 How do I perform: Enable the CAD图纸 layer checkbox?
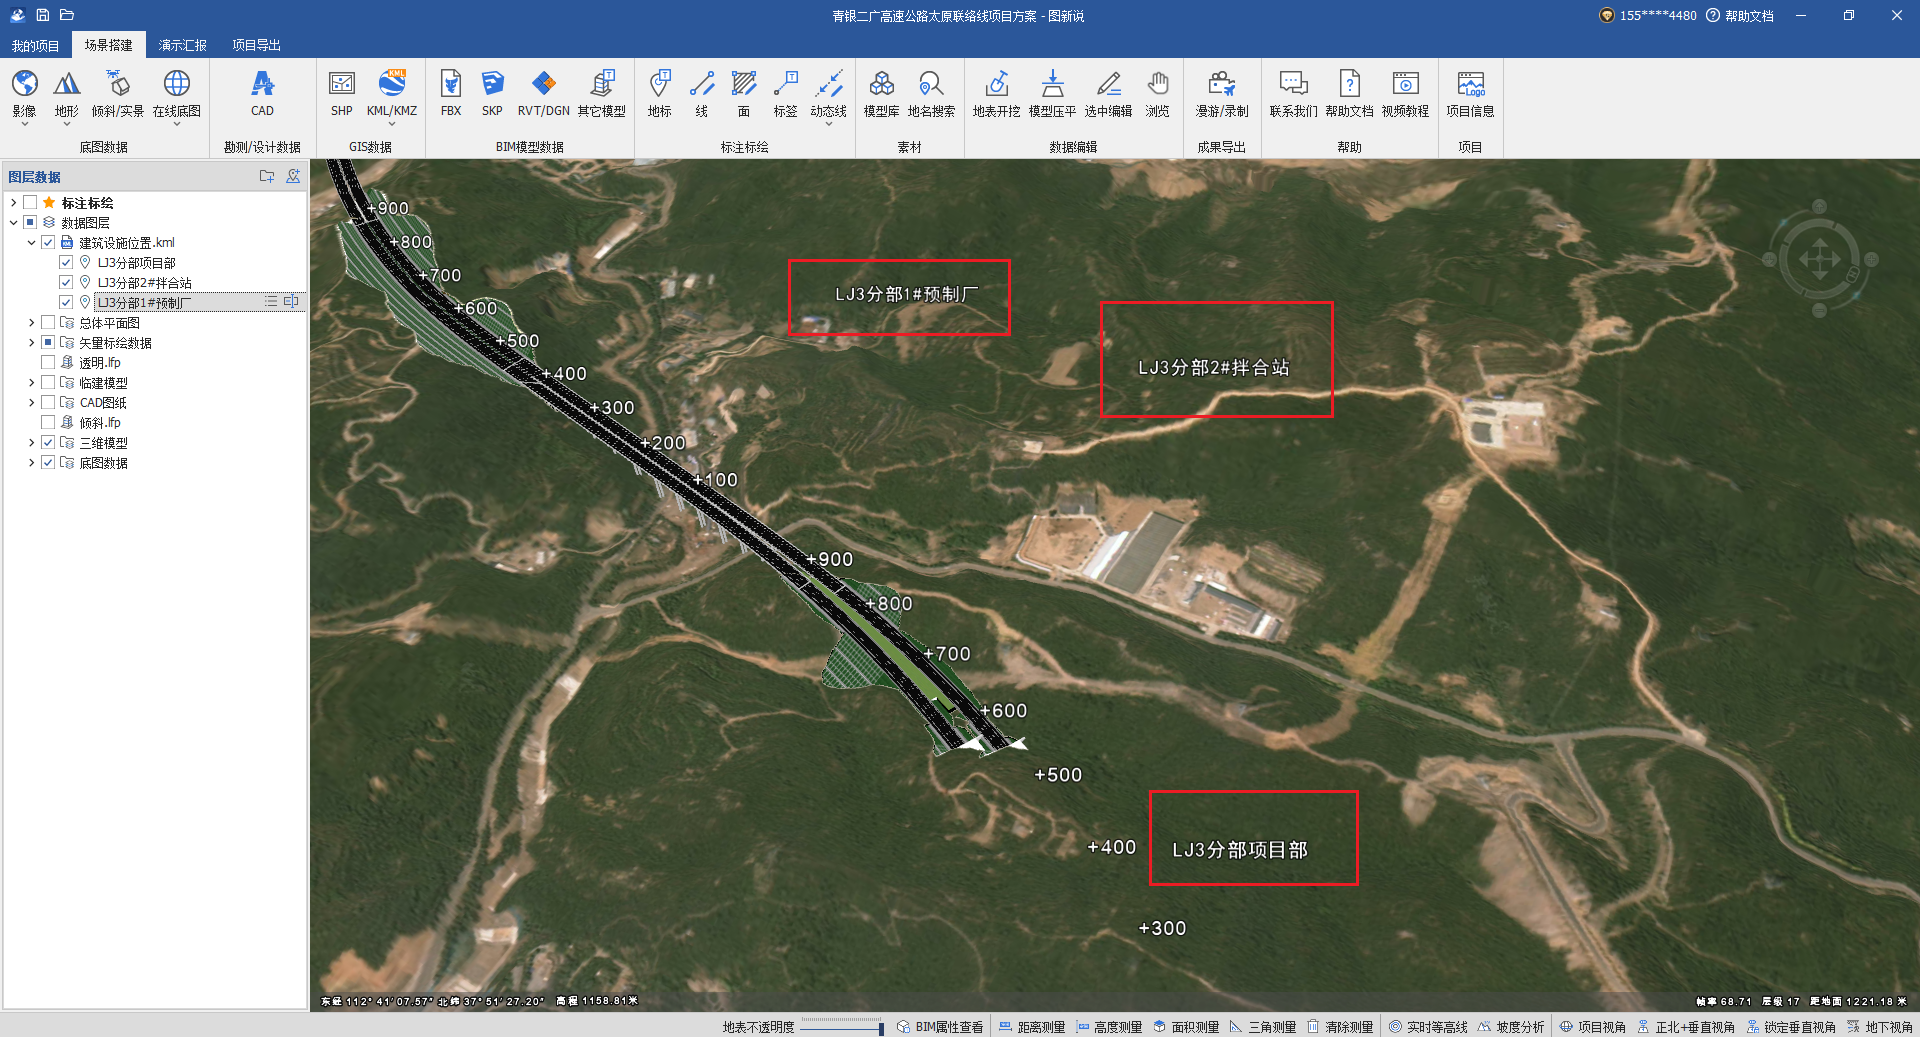point(48,403)
